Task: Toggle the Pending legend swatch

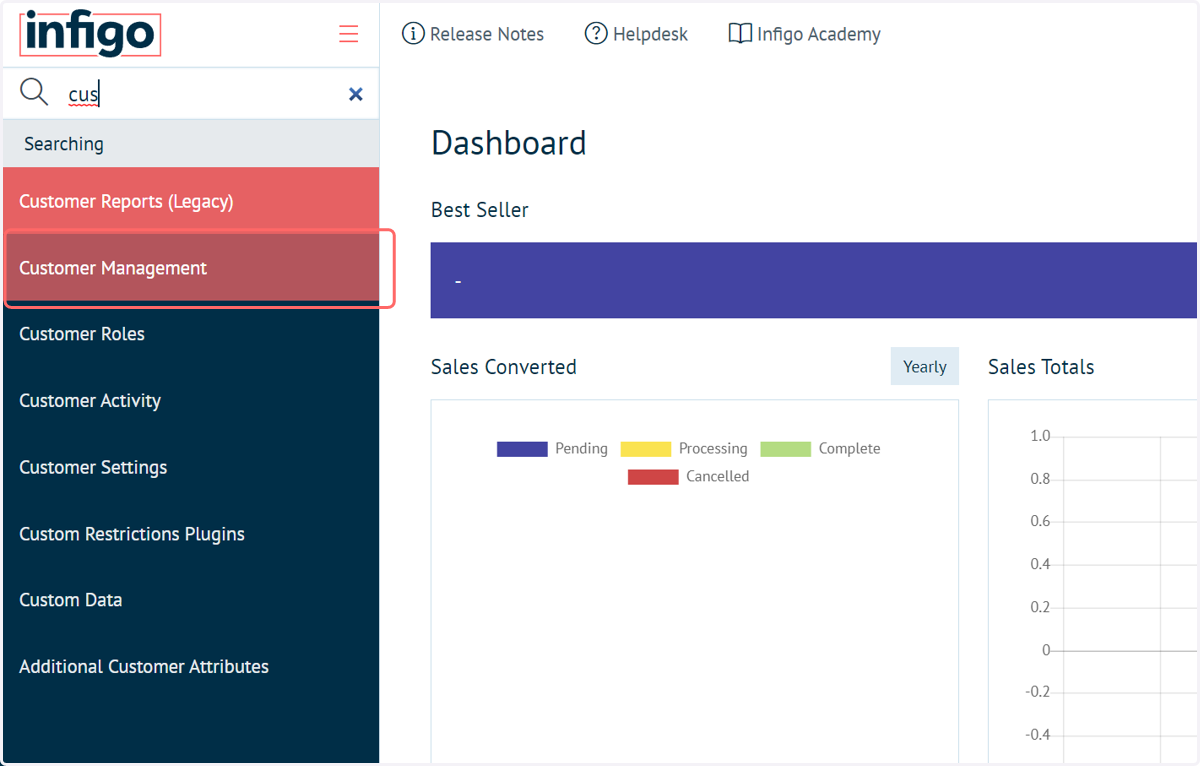Action: point(522,449)
